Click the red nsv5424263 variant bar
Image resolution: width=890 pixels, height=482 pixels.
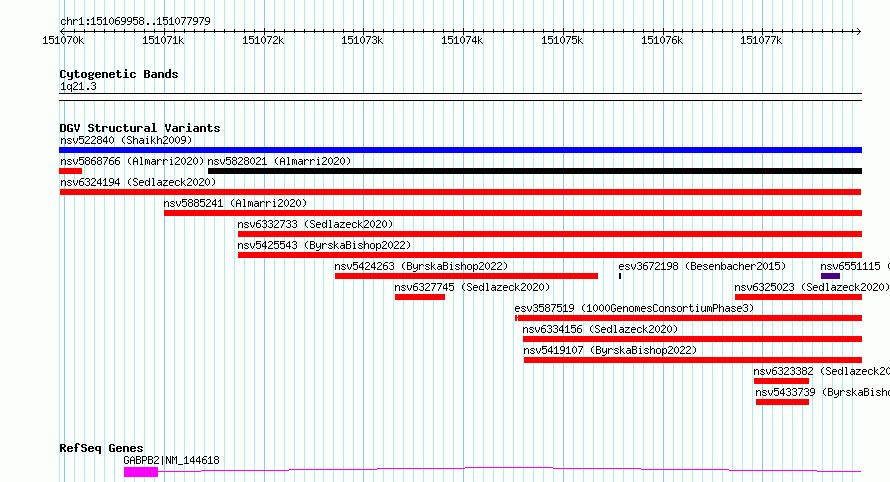coord(467,276)
